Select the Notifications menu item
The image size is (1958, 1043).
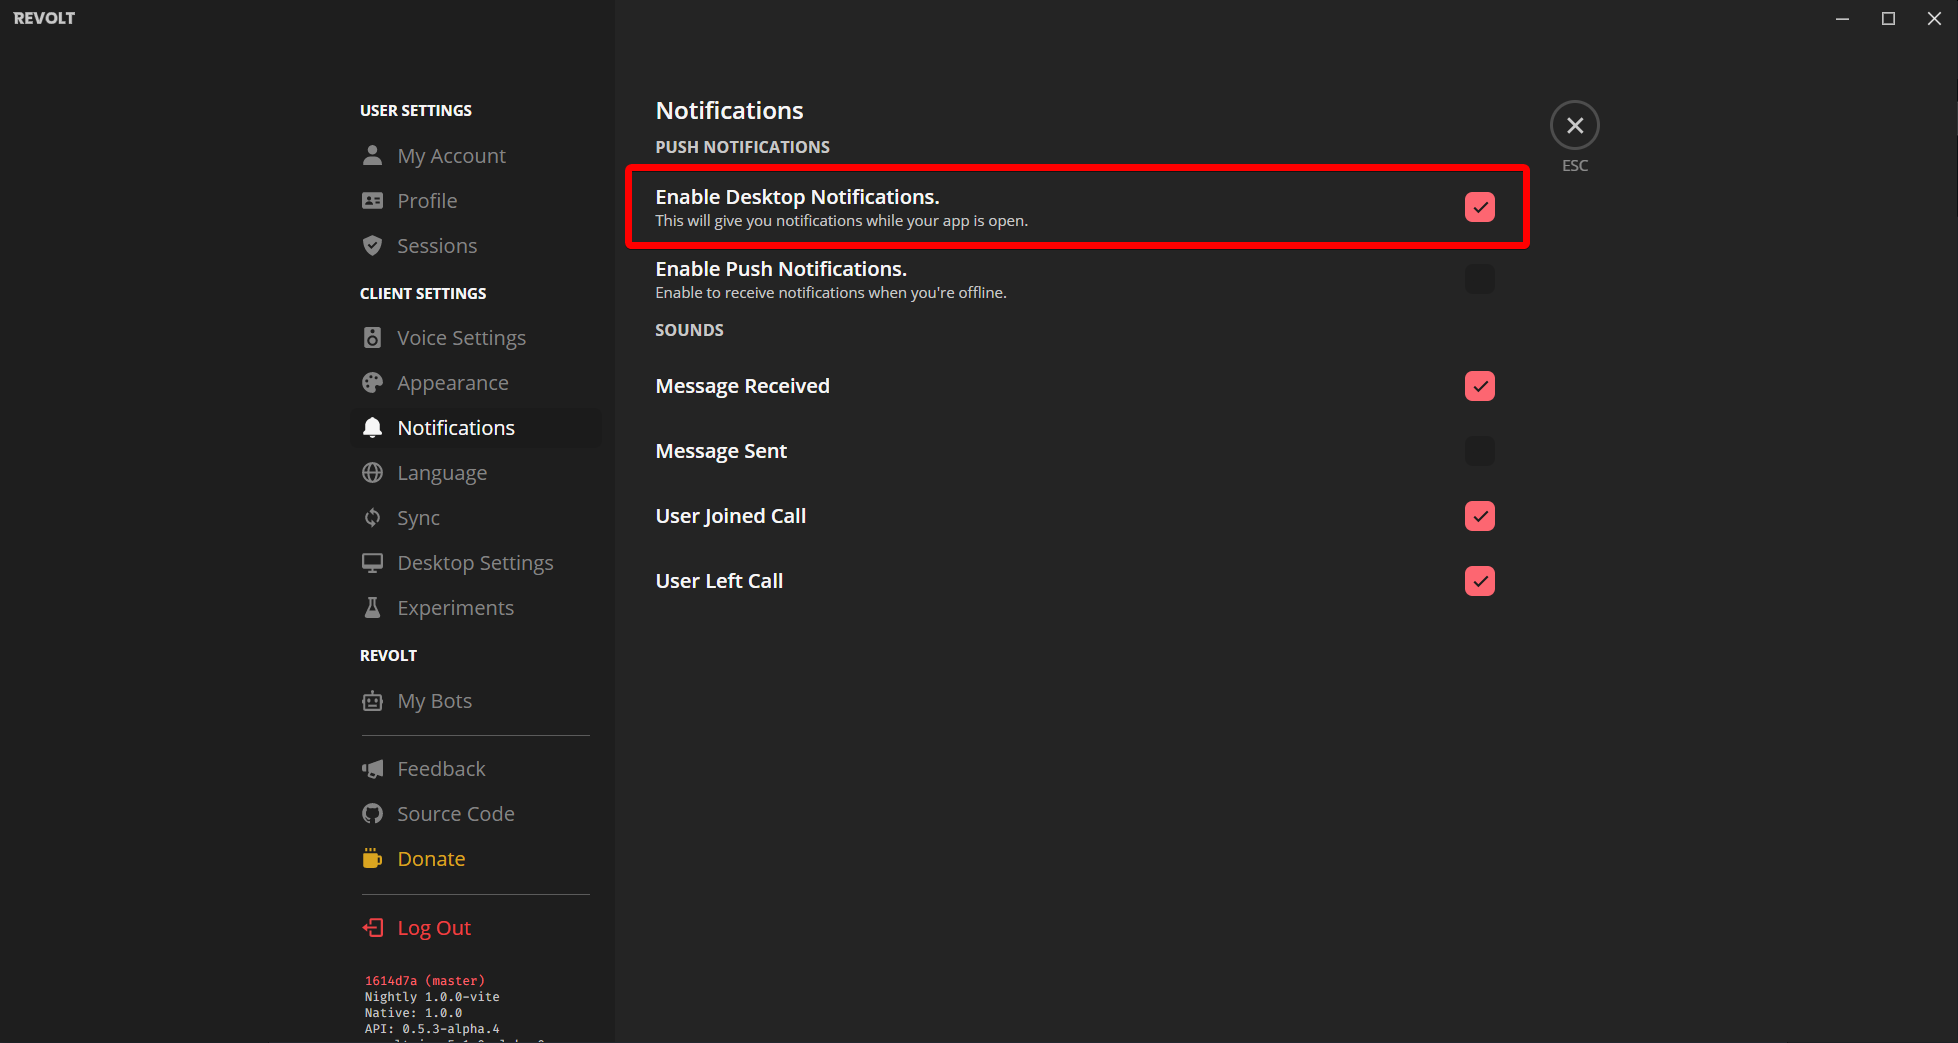[476, 427]
